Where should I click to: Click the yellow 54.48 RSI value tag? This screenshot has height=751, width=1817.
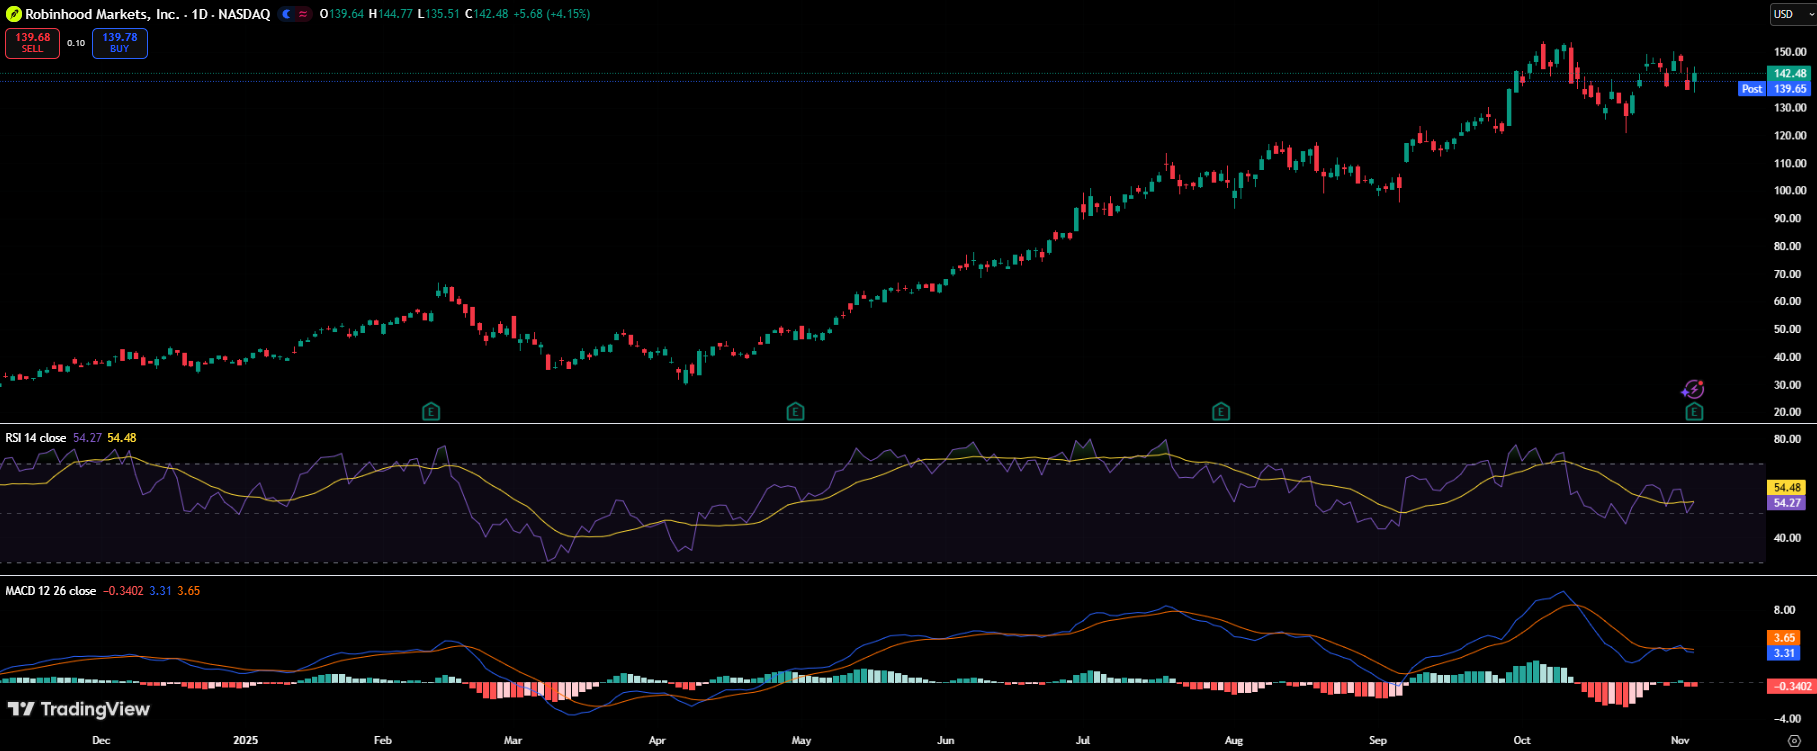(1787, 488)
